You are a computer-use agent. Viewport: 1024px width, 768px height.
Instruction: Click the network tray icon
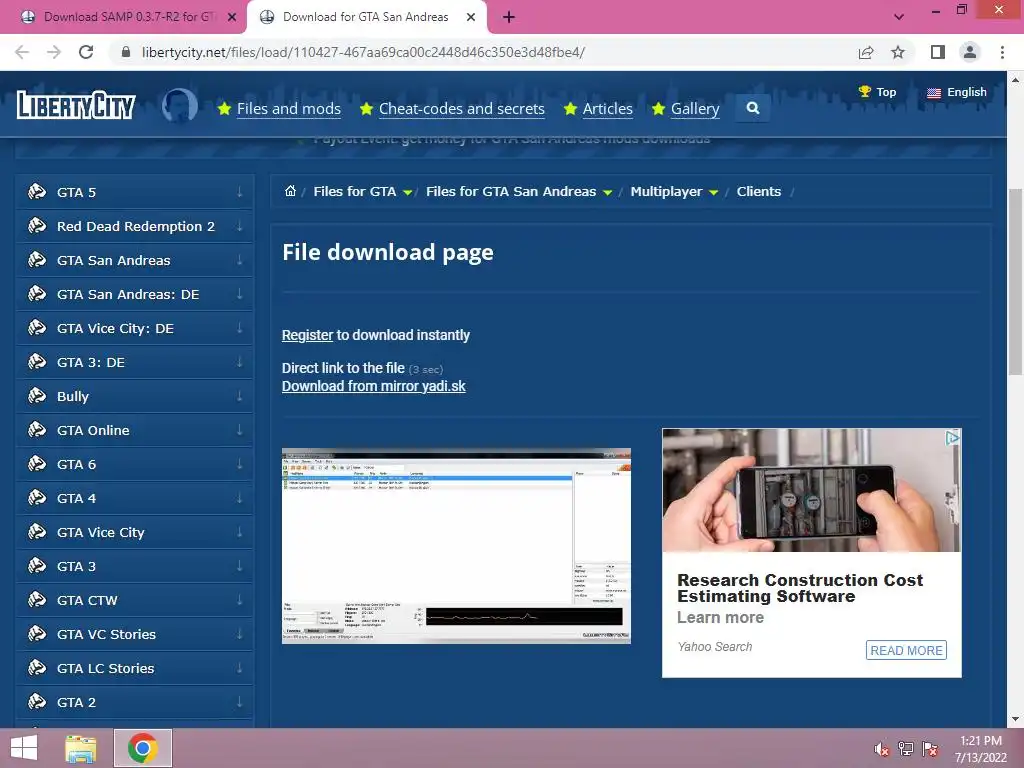906,749
